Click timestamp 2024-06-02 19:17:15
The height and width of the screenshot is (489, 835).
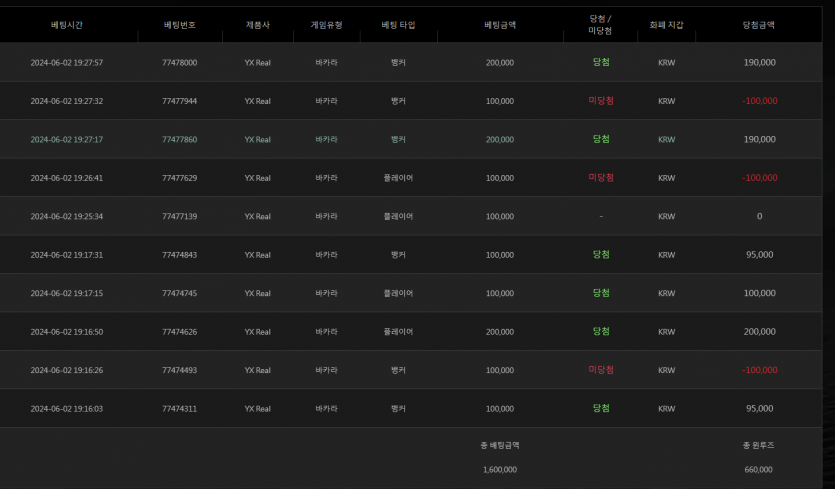point(67,293)
